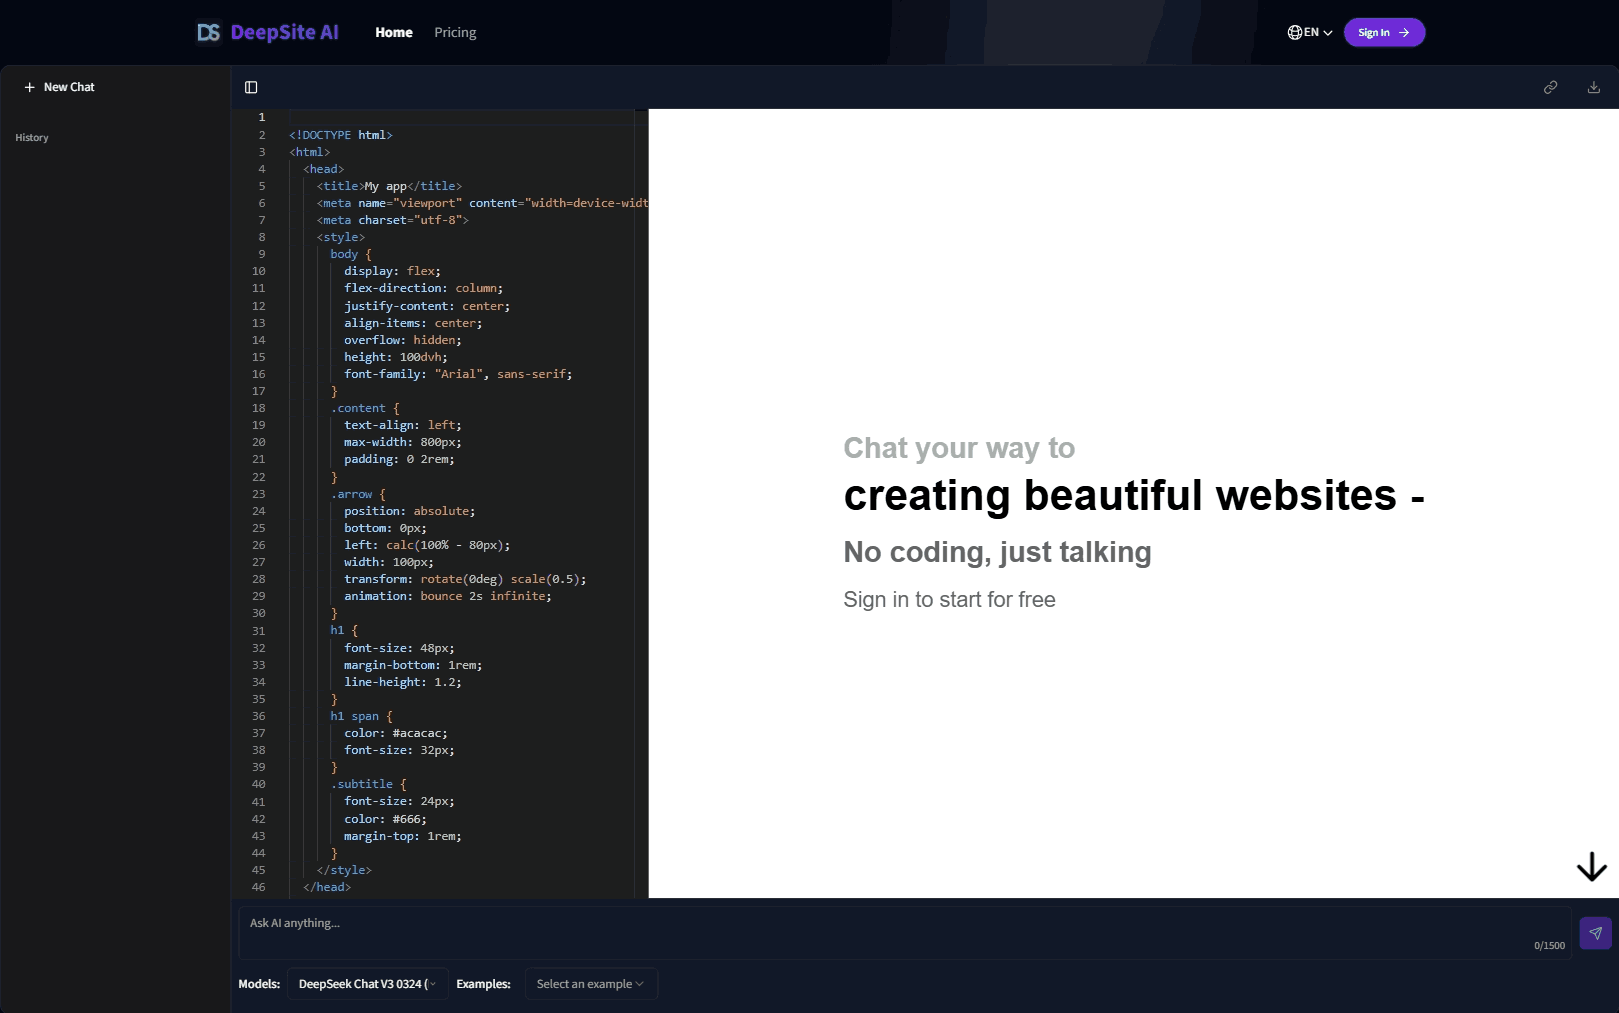Toggle the sidebar panel icon

pos(251,87)
